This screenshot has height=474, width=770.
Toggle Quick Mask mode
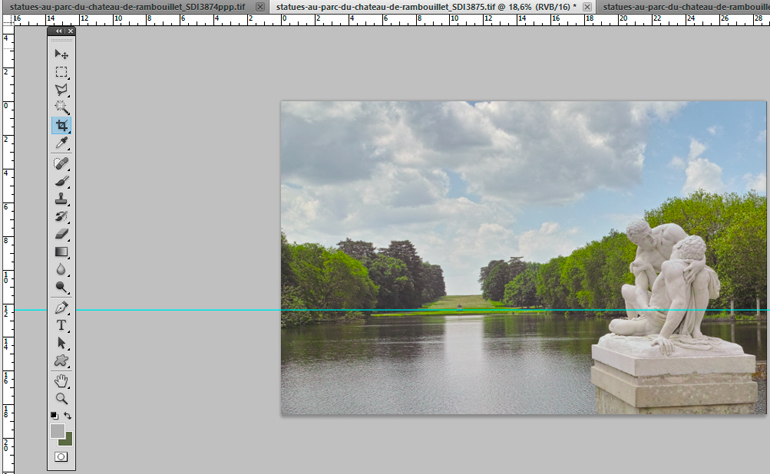point(61,457)
